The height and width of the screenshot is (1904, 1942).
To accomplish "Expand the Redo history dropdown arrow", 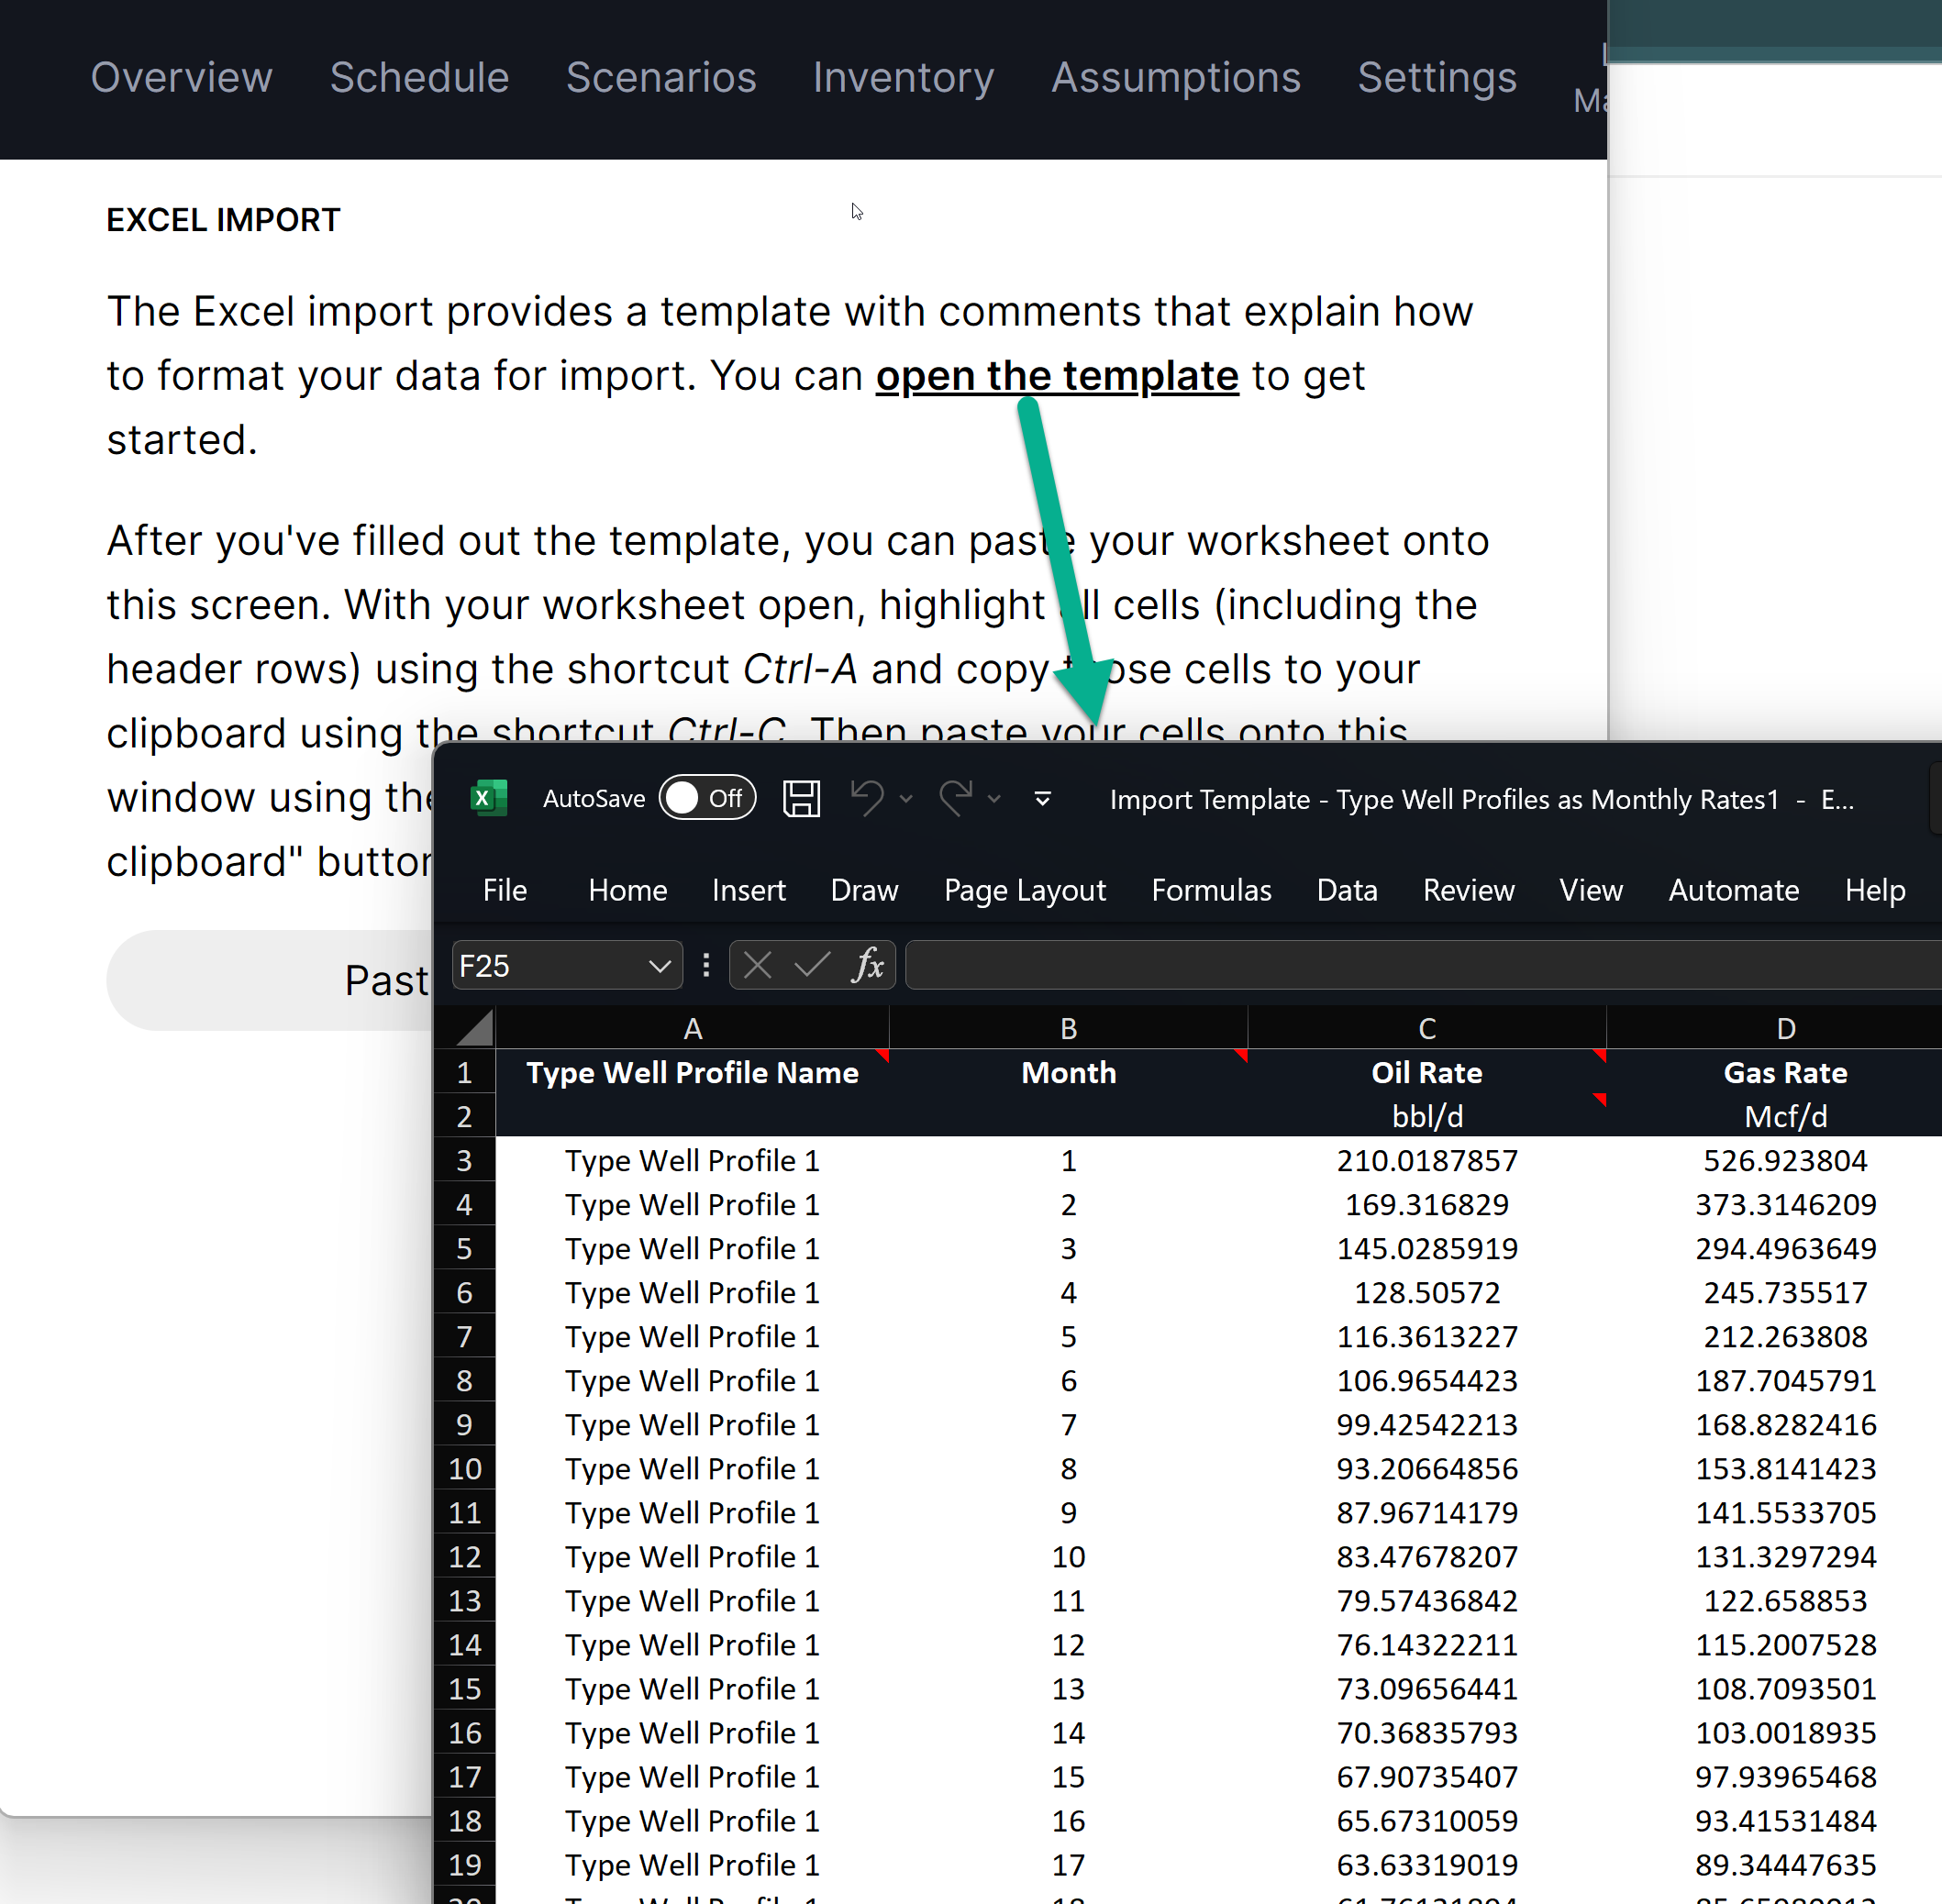I will click(994, 798).
